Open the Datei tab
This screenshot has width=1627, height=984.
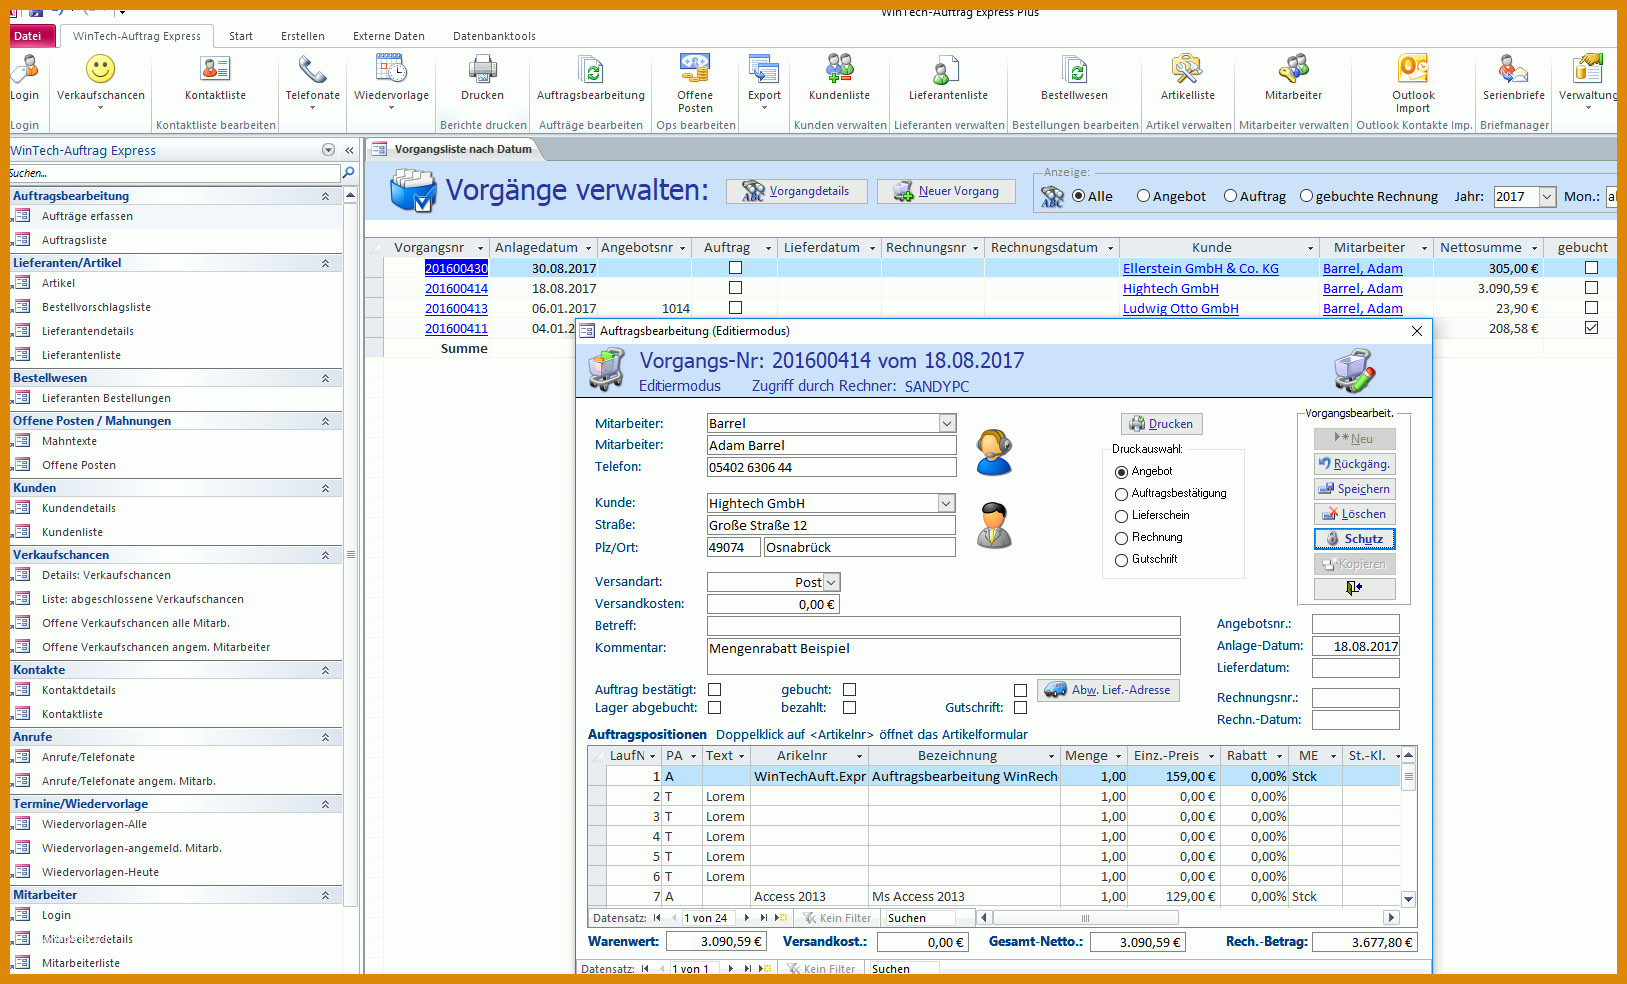coord(28,36)
